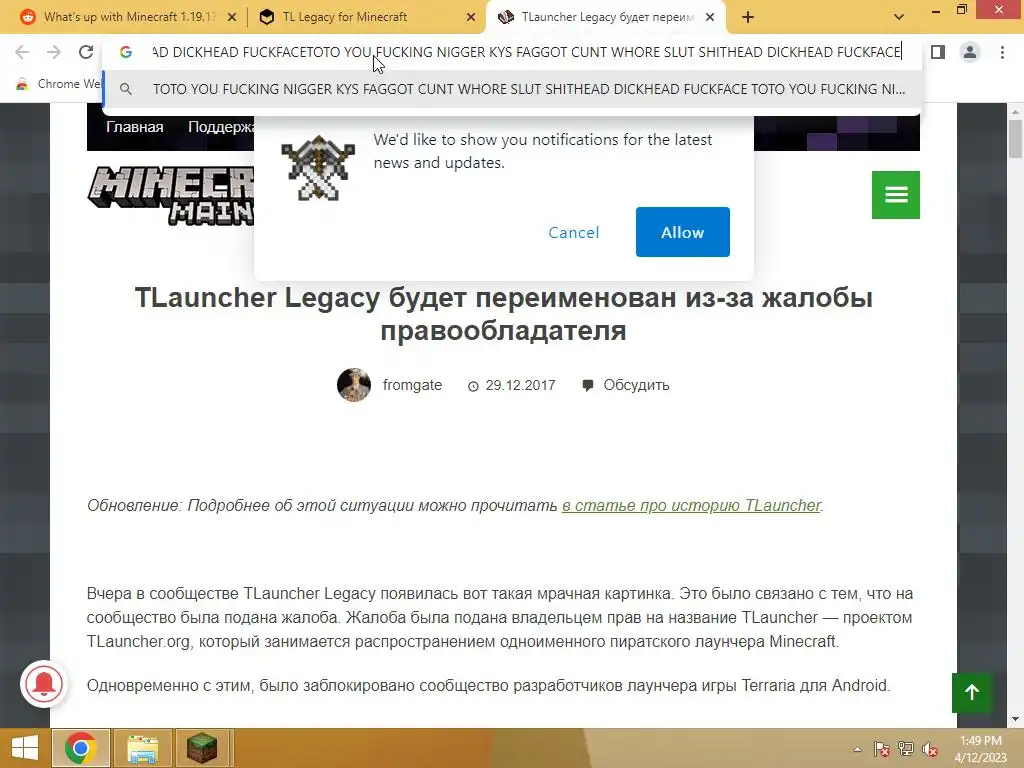Viewport: 1024px width, 768px height.
Task: Open the Chrome profile avatar icon
Action: (970, 52)
